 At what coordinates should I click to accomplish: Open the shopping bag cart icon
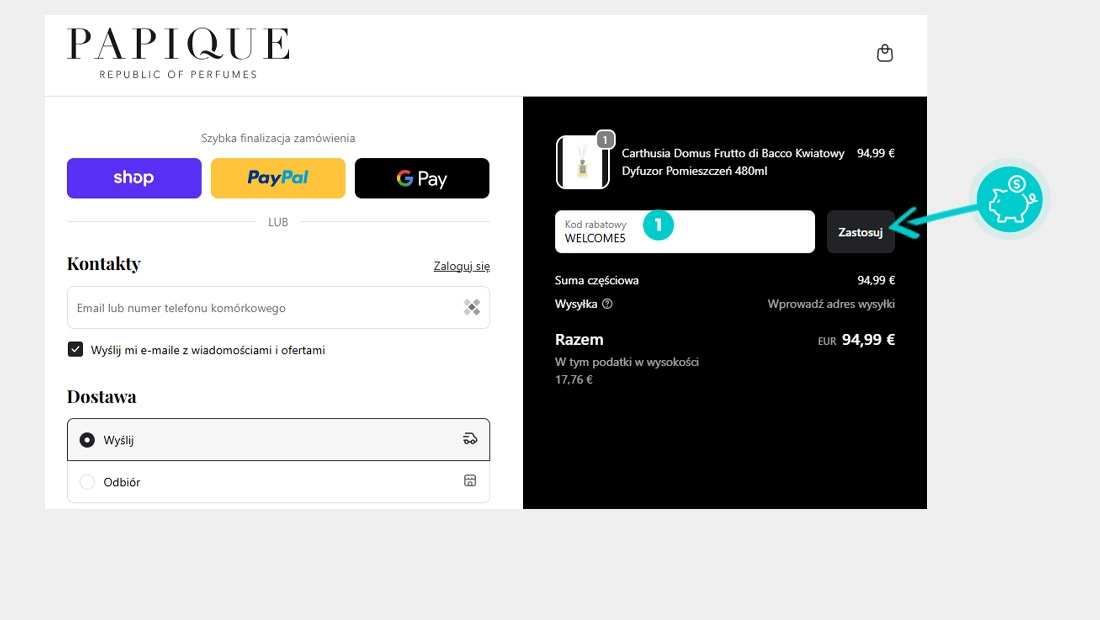[884, 54]
